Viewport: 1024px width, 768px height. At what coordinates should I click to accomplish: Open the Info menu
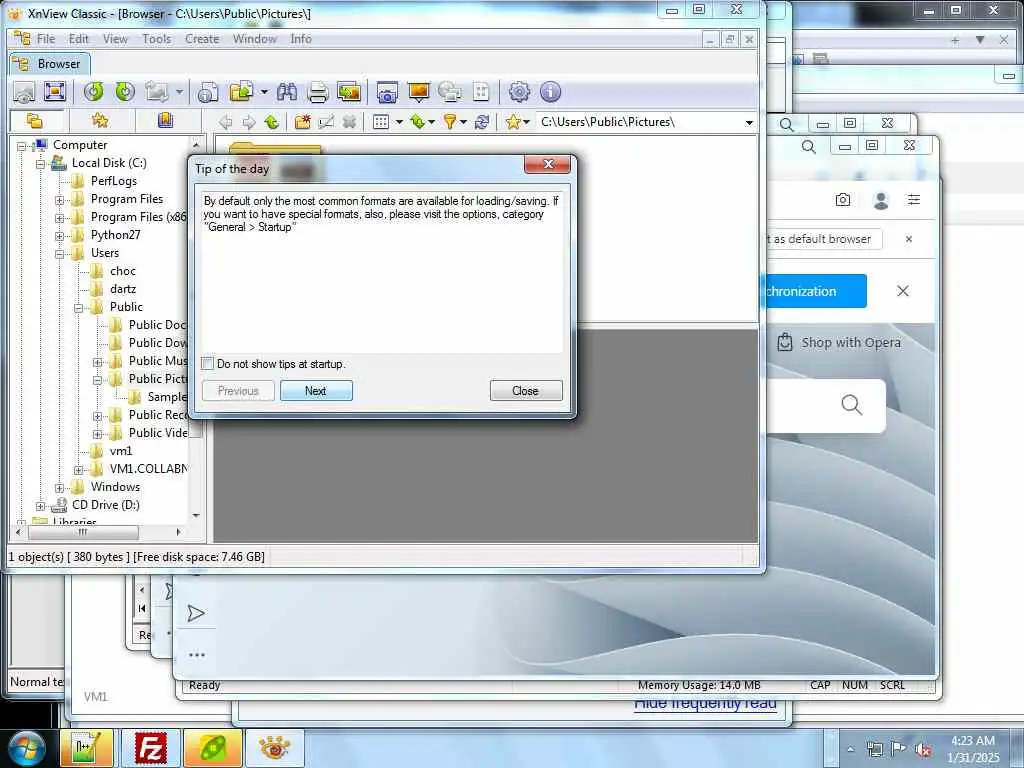301,39
